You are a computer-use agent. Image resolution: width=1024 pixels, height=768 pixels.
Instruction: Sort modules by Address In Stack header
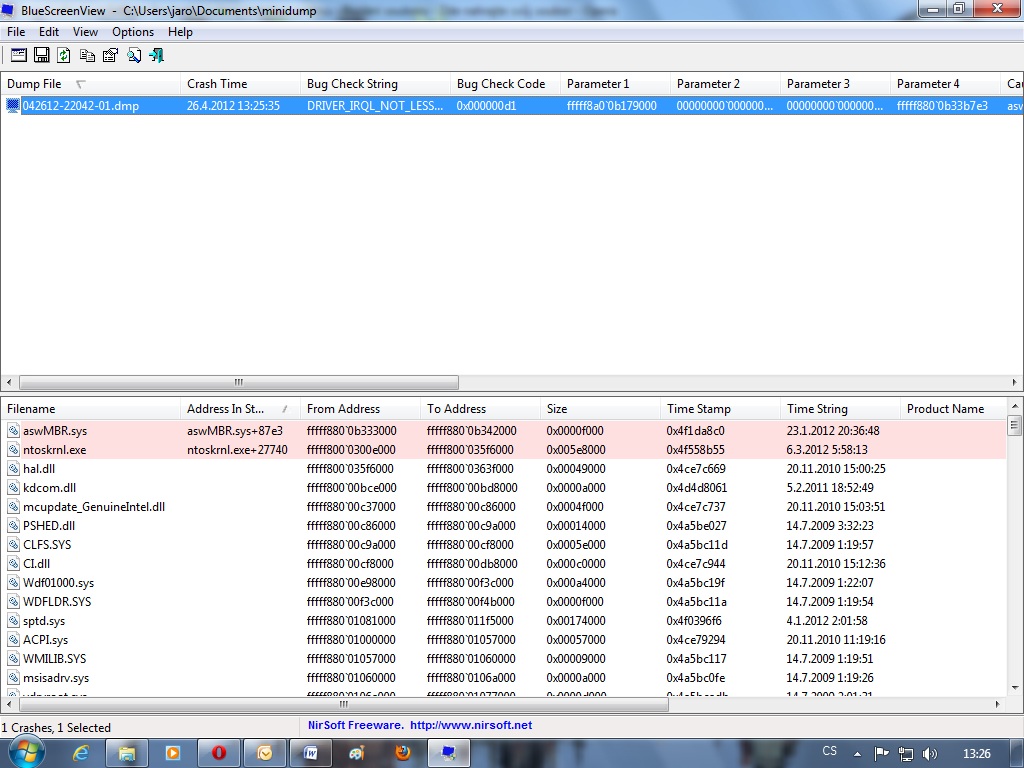pos(240,409)
